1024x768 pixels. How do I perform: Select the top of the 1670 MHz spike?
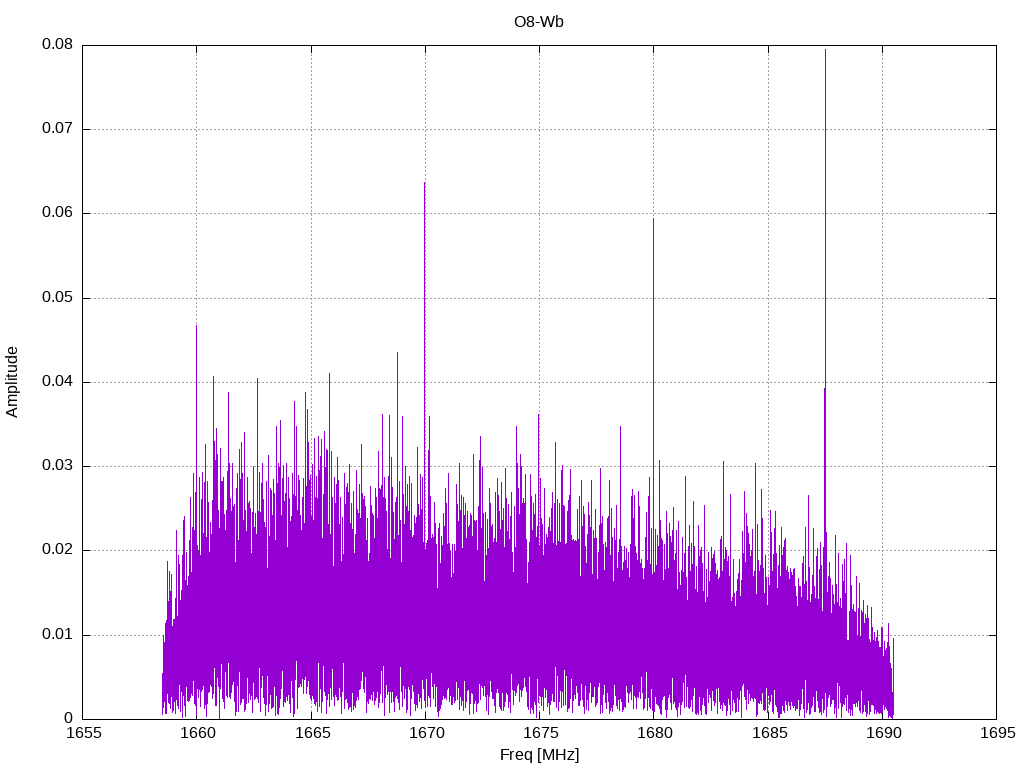click(x=424, y=183)
